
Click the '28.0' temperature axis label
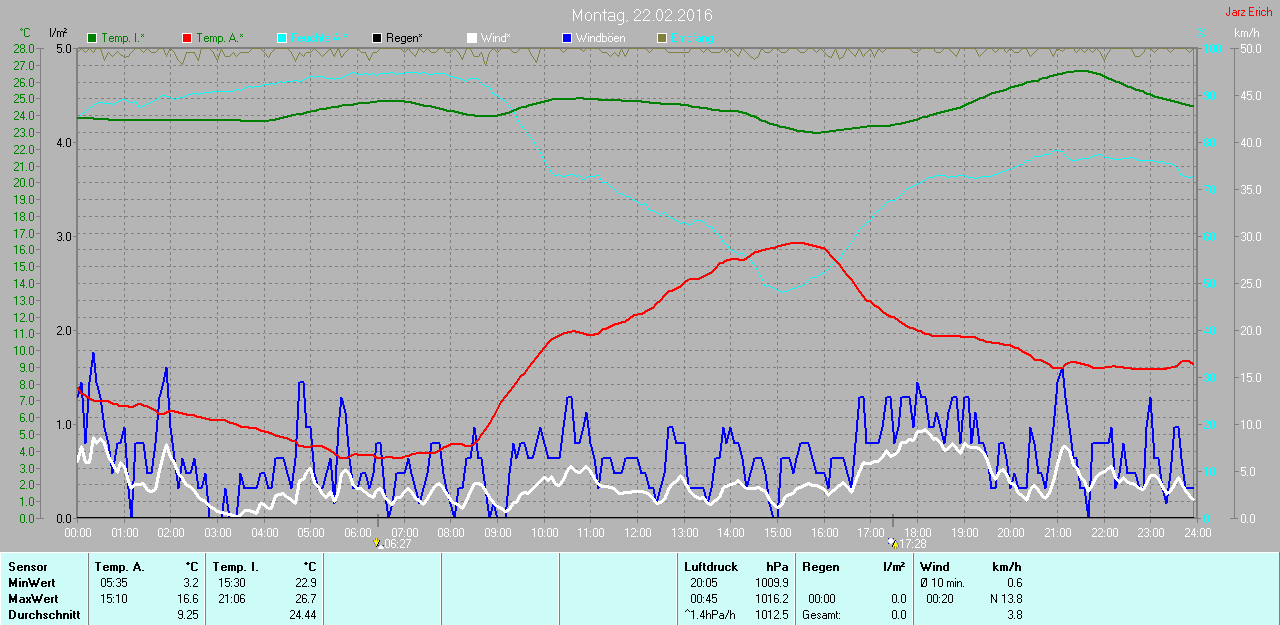coord(24,49)
